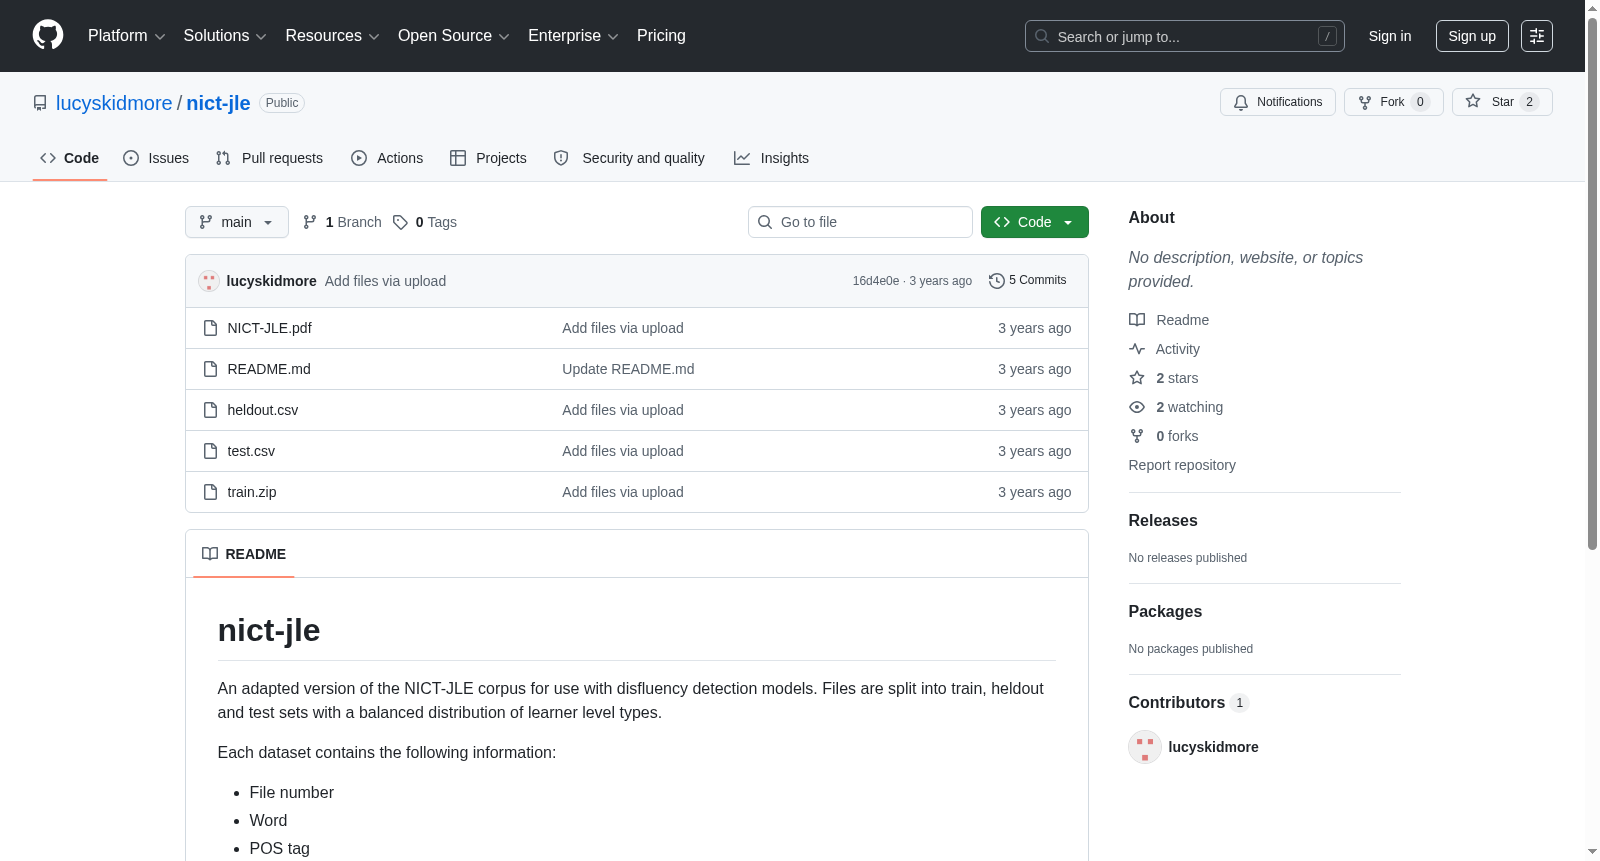1600x861 pixels.
Task: Click the train.zip file icon
Action: (x=210, y=492)
